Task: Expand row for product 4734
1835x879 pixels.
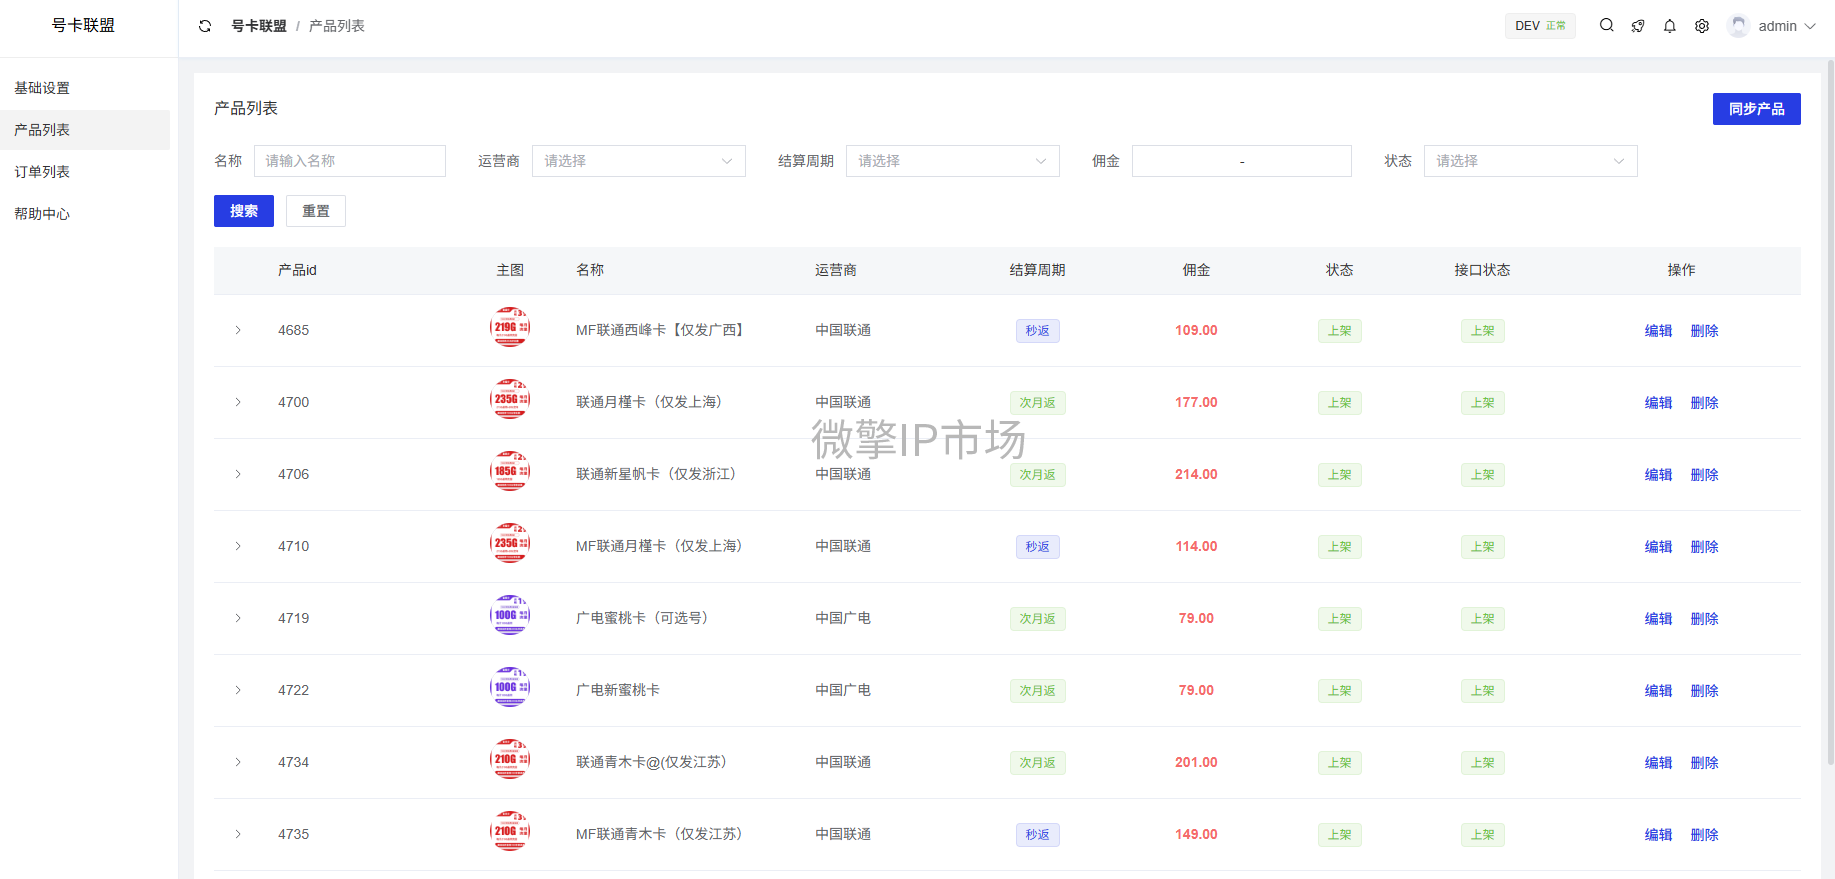Action: (x=238, y=762)
